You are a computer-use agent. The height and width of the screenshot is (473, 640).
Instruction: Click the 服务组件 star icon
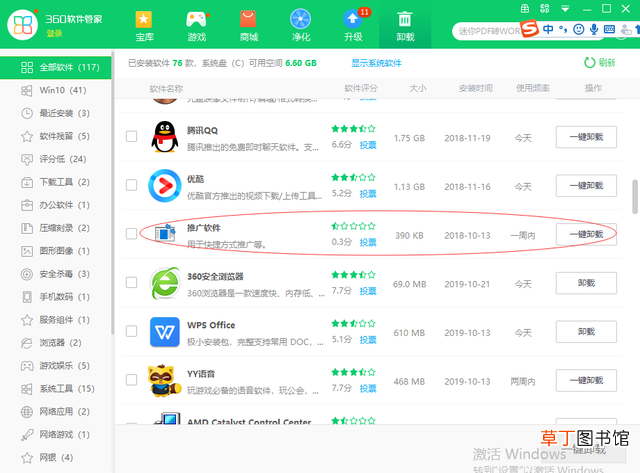coord(27,320)
